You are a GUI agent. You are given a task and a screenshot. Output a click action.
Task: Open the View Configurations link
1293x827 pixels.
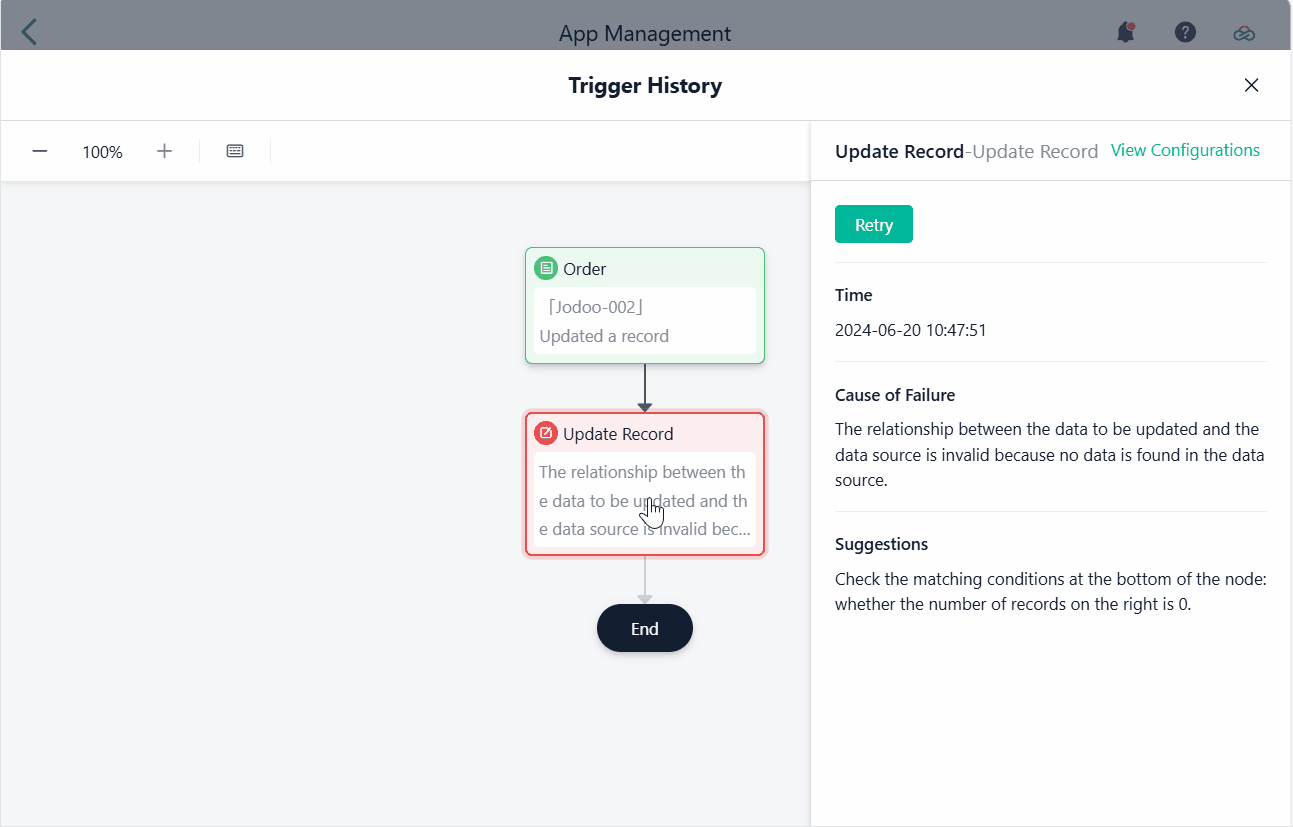point(1185,150)
